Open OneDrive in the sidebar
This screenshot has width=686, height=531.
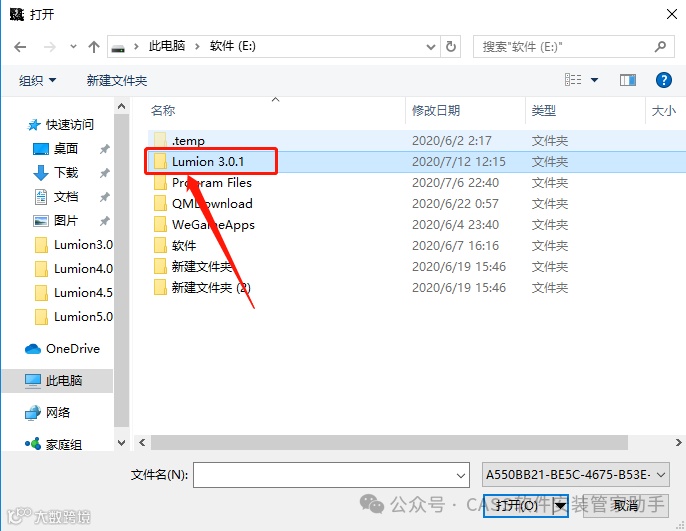point(62,349)
